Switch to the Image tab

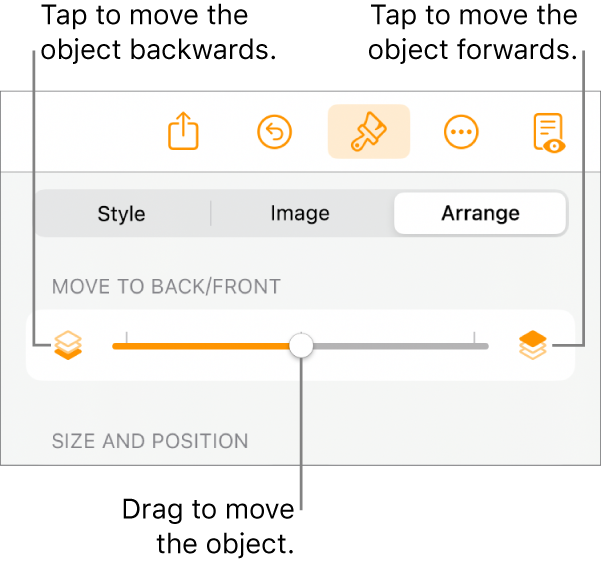[300, 214]
